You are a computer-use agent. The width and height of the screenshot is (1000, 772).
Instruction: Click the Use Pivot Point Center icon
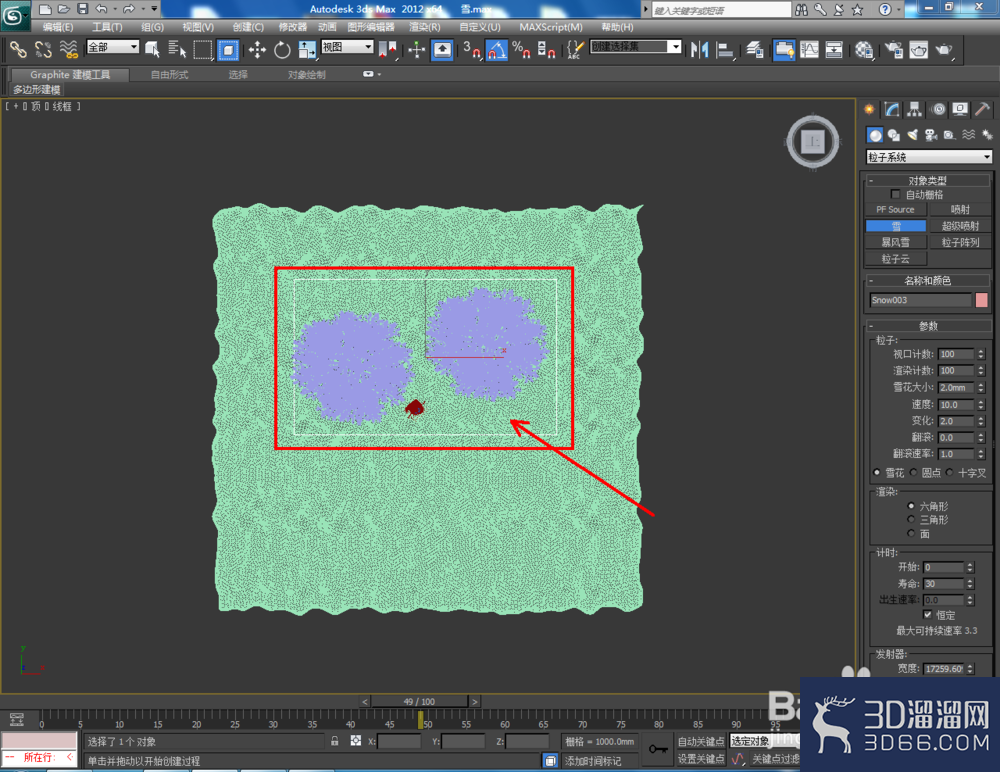point(388,49)
